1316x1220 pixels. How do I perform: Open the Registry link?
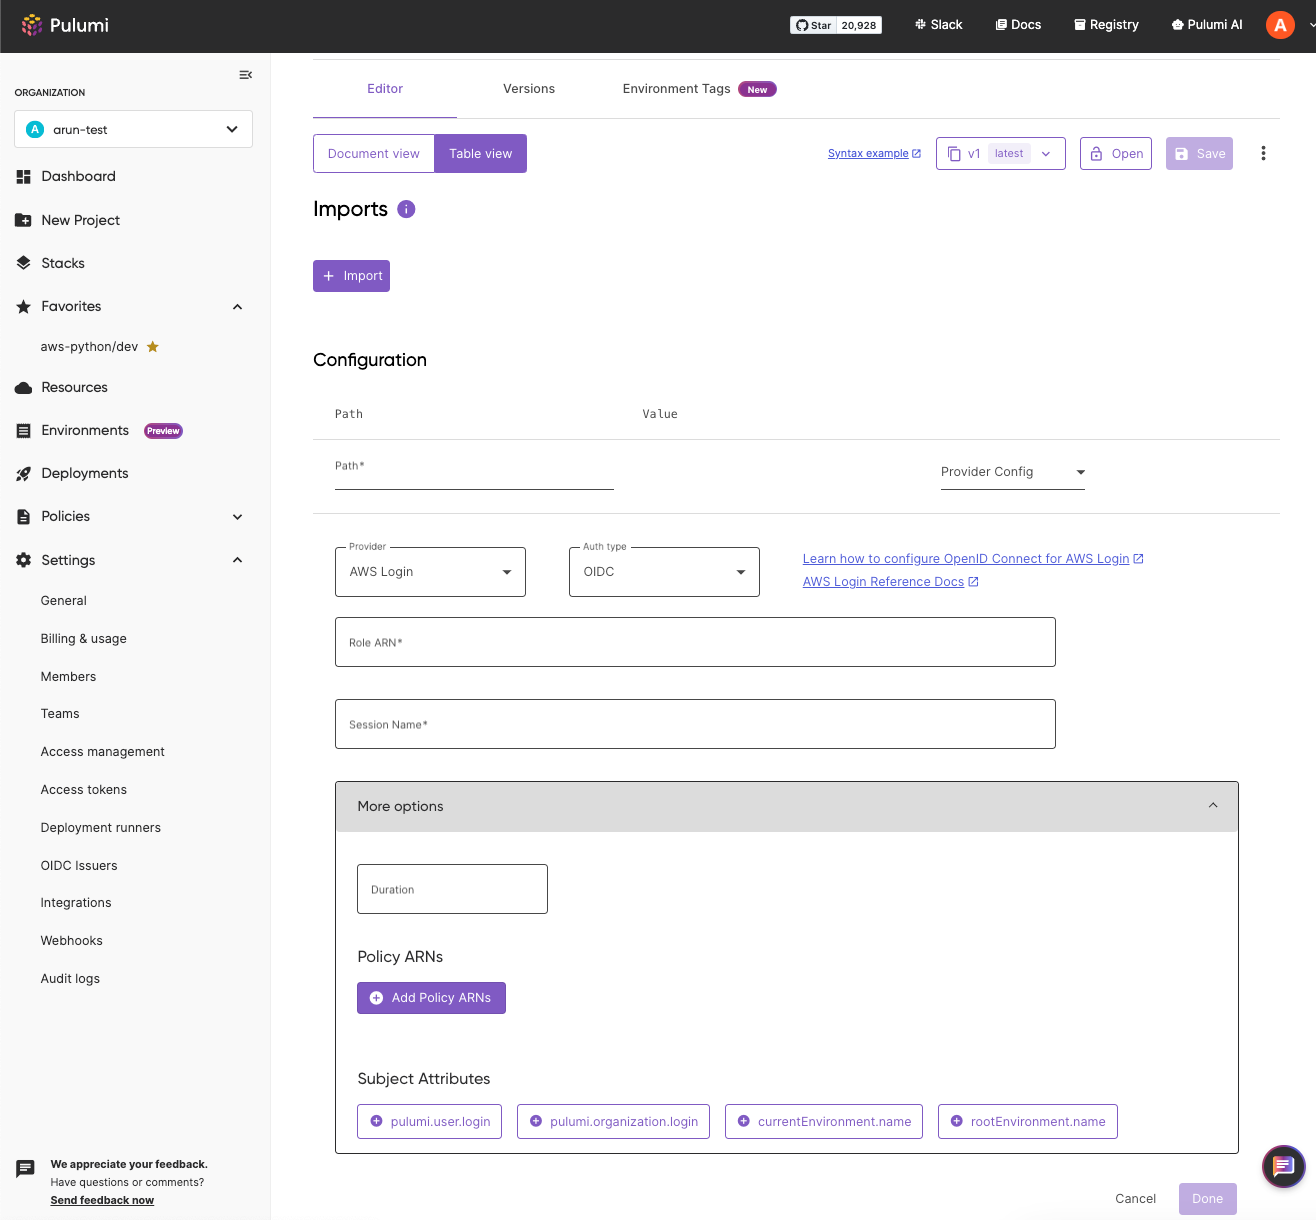[x=1106, y=25]
